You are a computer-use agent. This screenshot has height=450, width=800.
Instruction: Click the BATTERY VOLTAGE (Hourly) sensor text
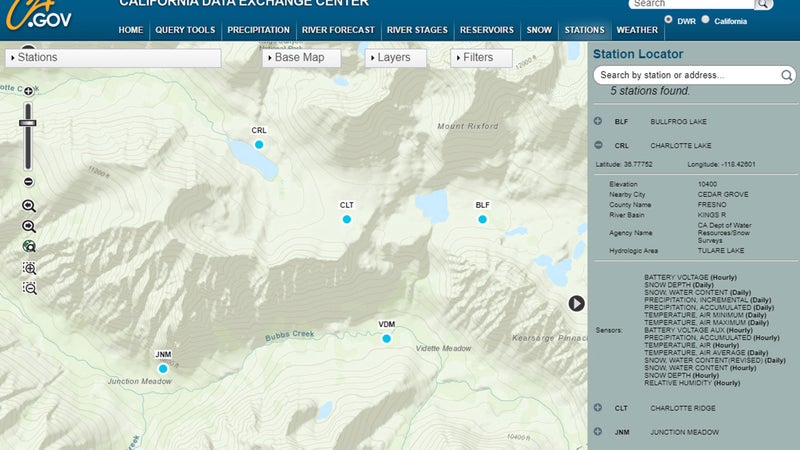point(690,278)
